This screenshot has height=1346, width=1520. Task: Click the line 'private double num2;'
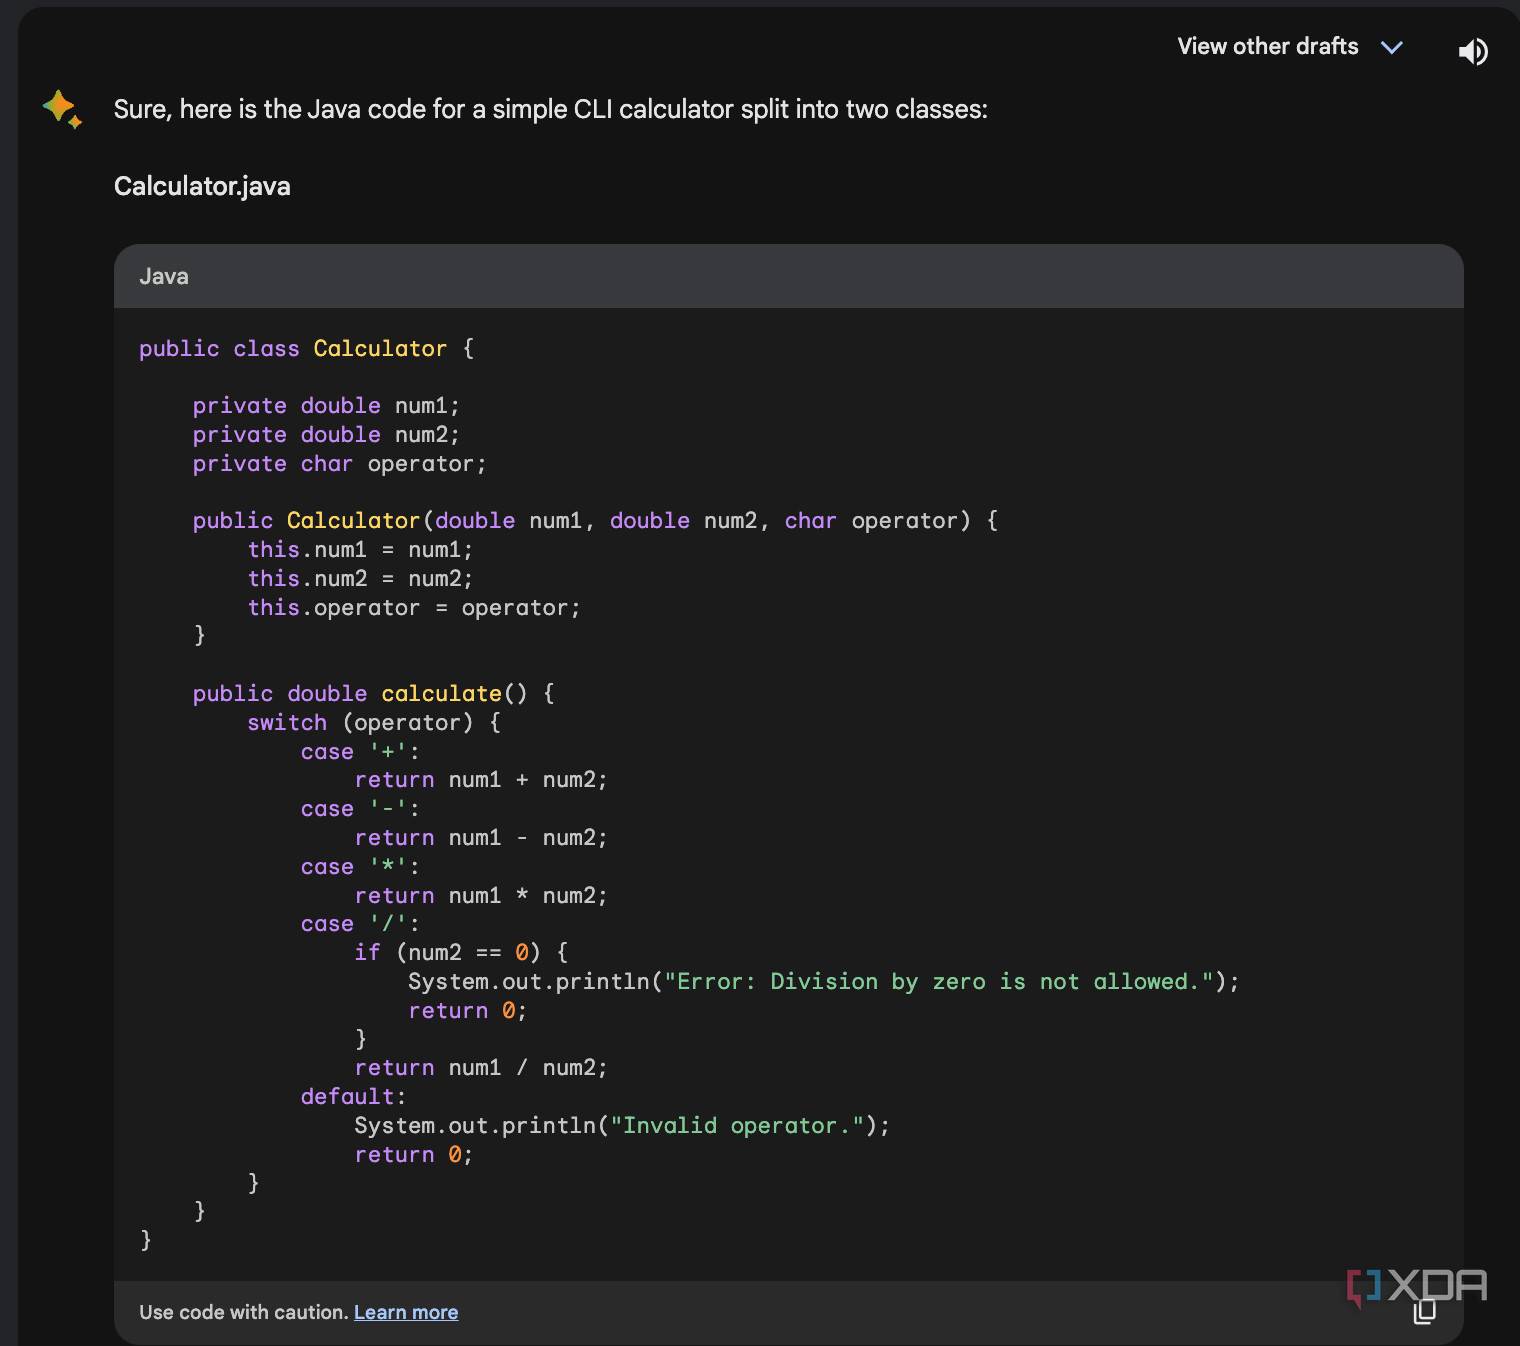326,434
